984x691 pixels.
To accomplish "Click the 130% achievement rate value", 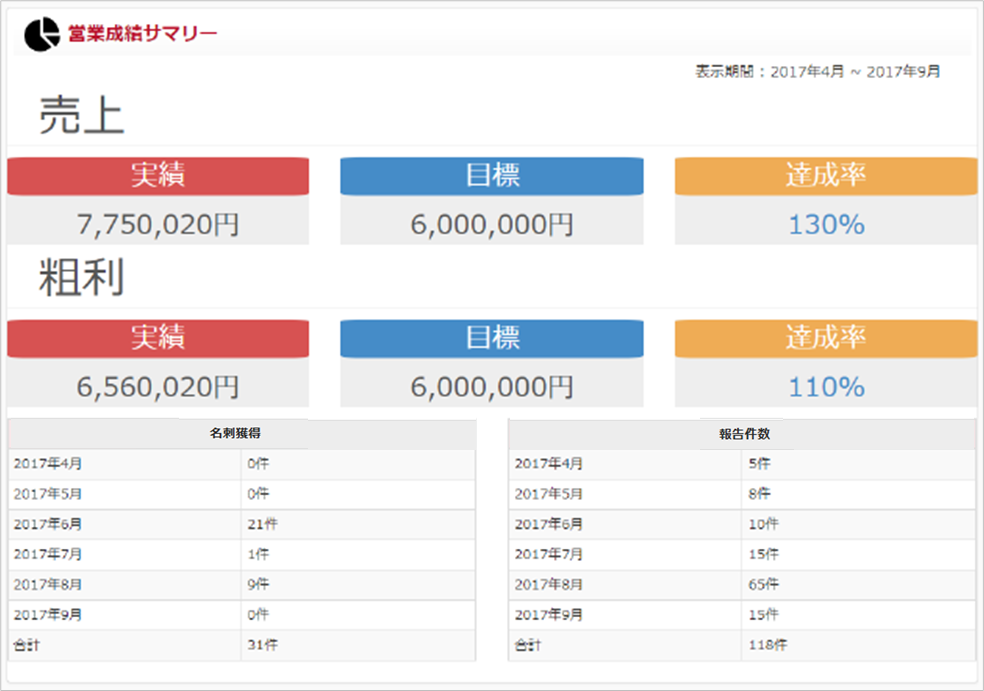I will tap(826, 225).
